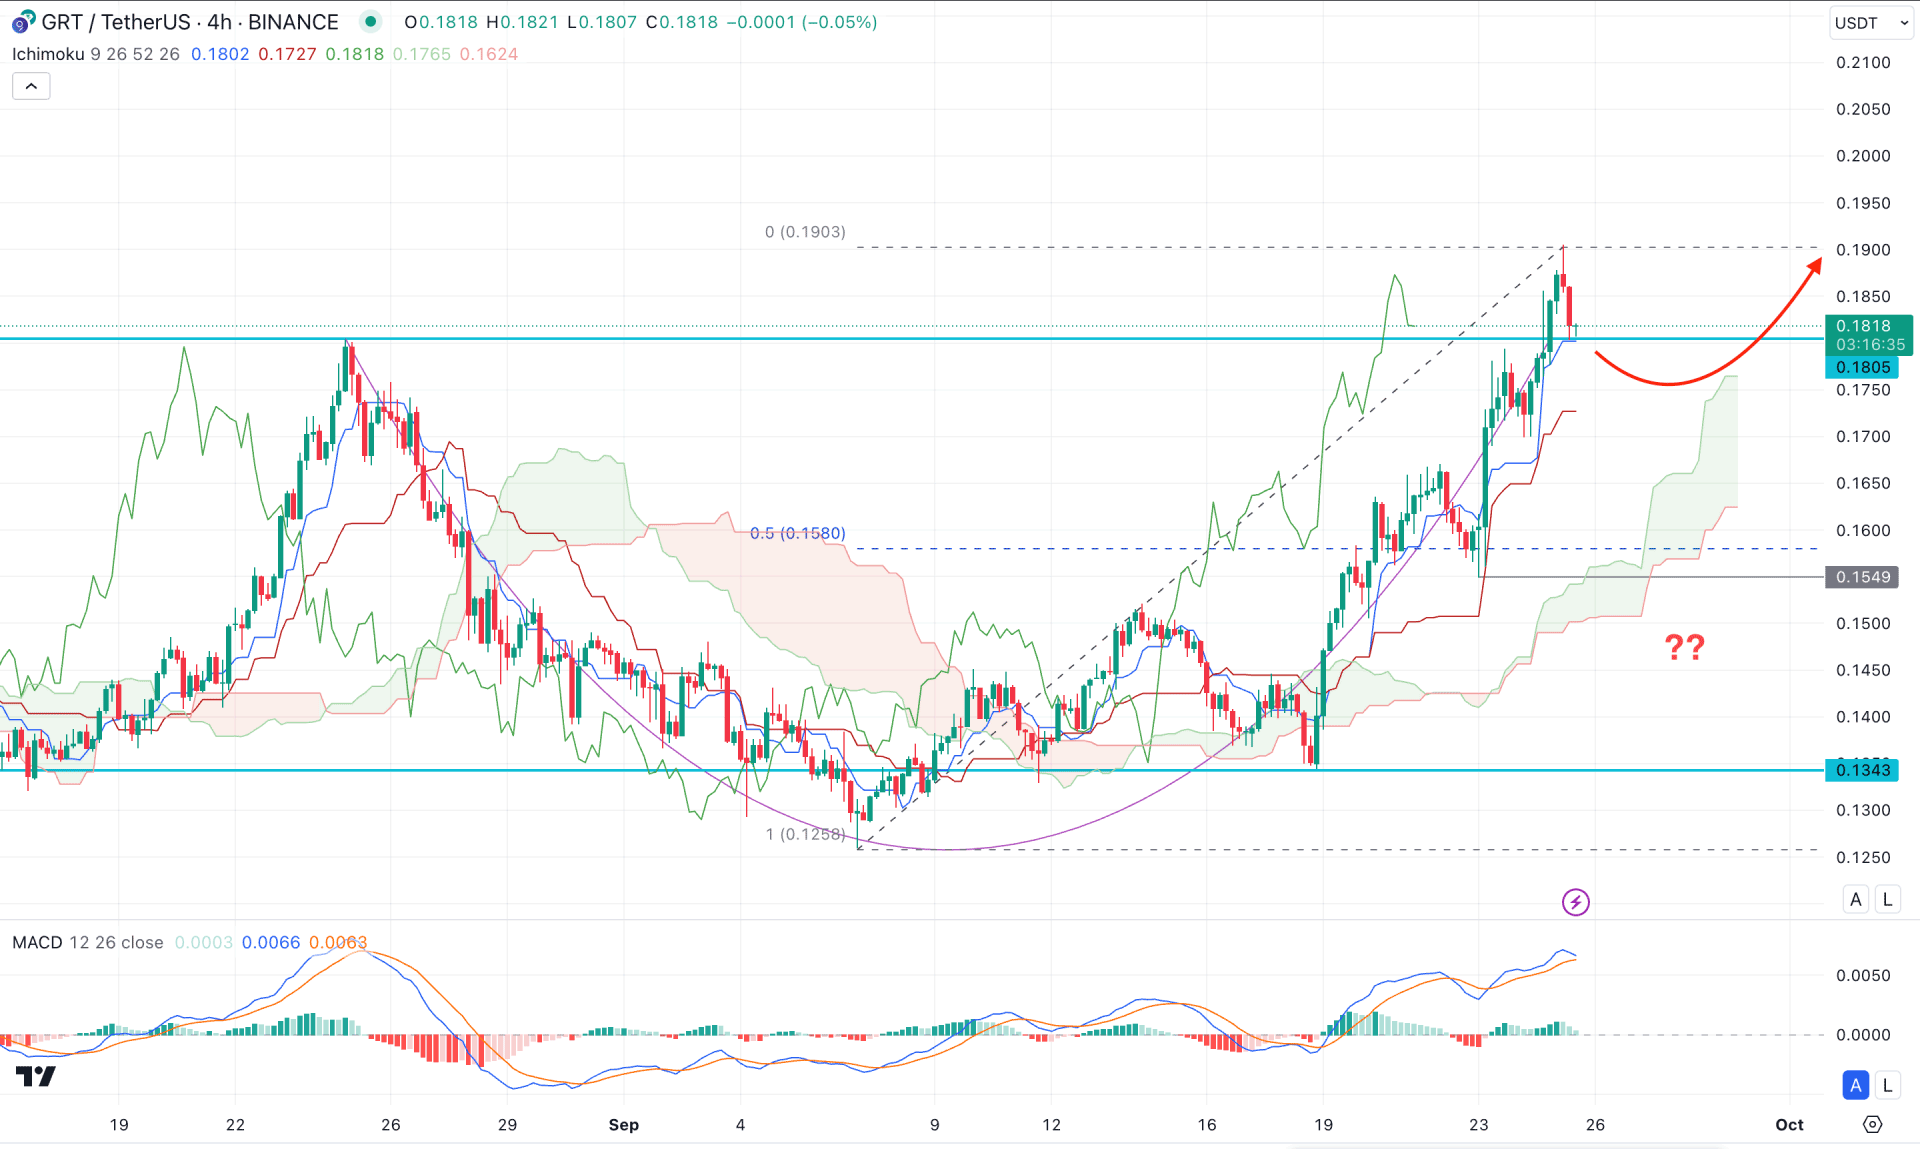Click the MACD histogram value 0.0003
The width and height of the screenshot is (1920, 1149).
204,942
